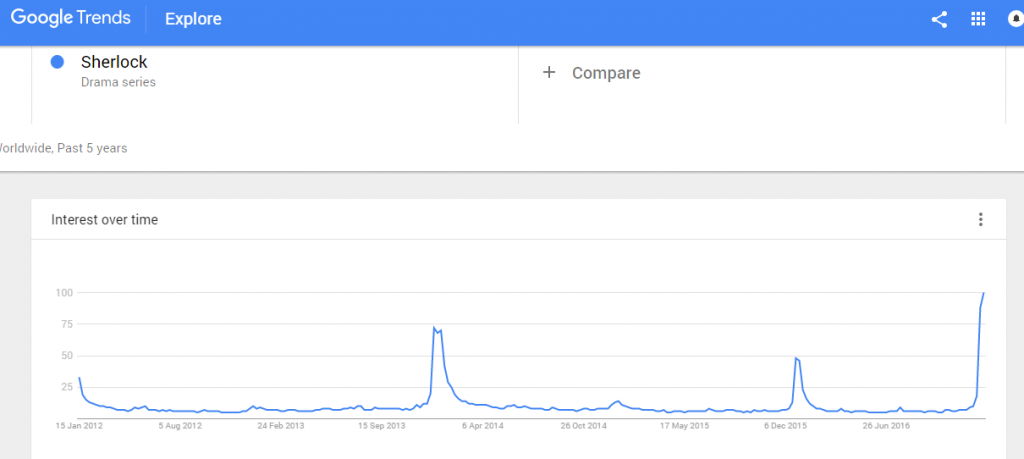Viewport: 1024px width, 459px height.
Task: Click the Google Trends logo
Action: tap(71, 18)
